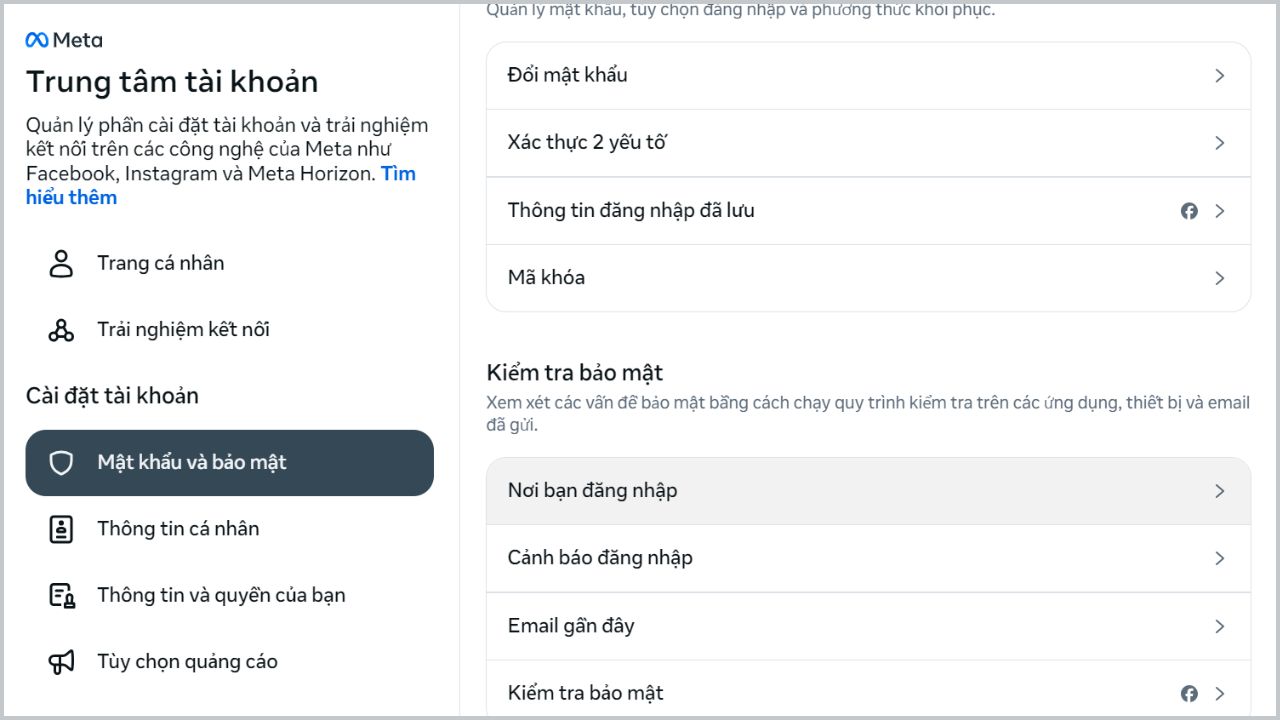Click the shield icon in Mật khẩu và bảo mật
The width and height of the screenshot is (1280, 720).
(61, 463)
